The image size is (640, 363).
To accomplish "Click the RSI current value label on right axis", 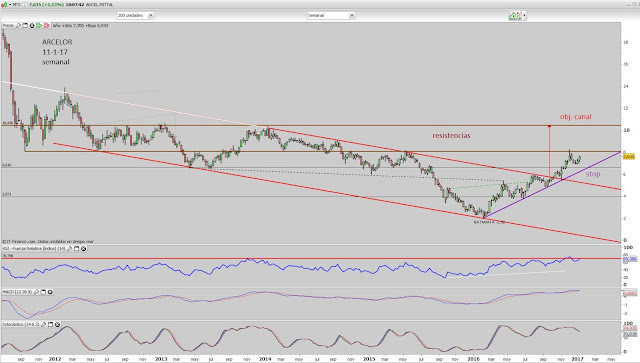I will (629, 259).
